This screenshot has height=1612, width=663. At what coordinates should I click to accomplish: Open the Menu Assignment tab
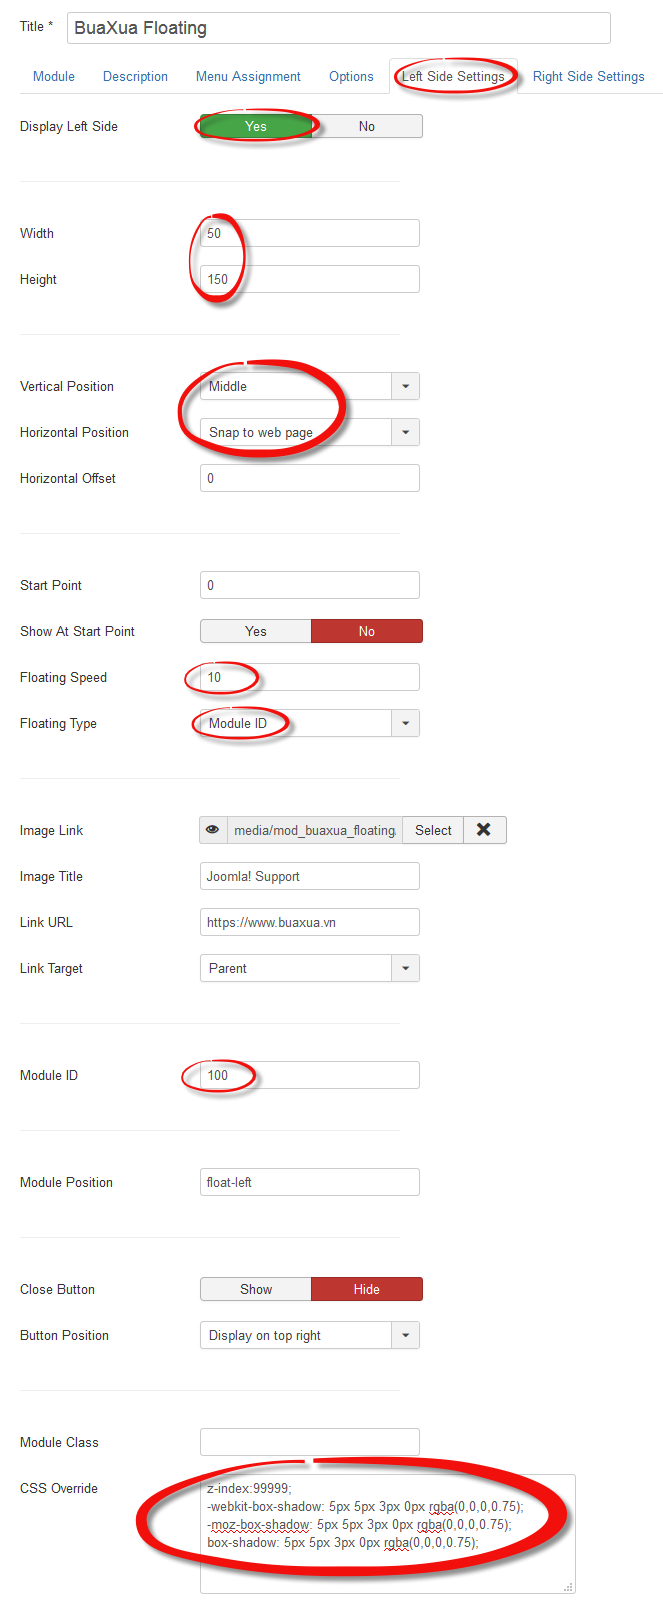(248, 76)
